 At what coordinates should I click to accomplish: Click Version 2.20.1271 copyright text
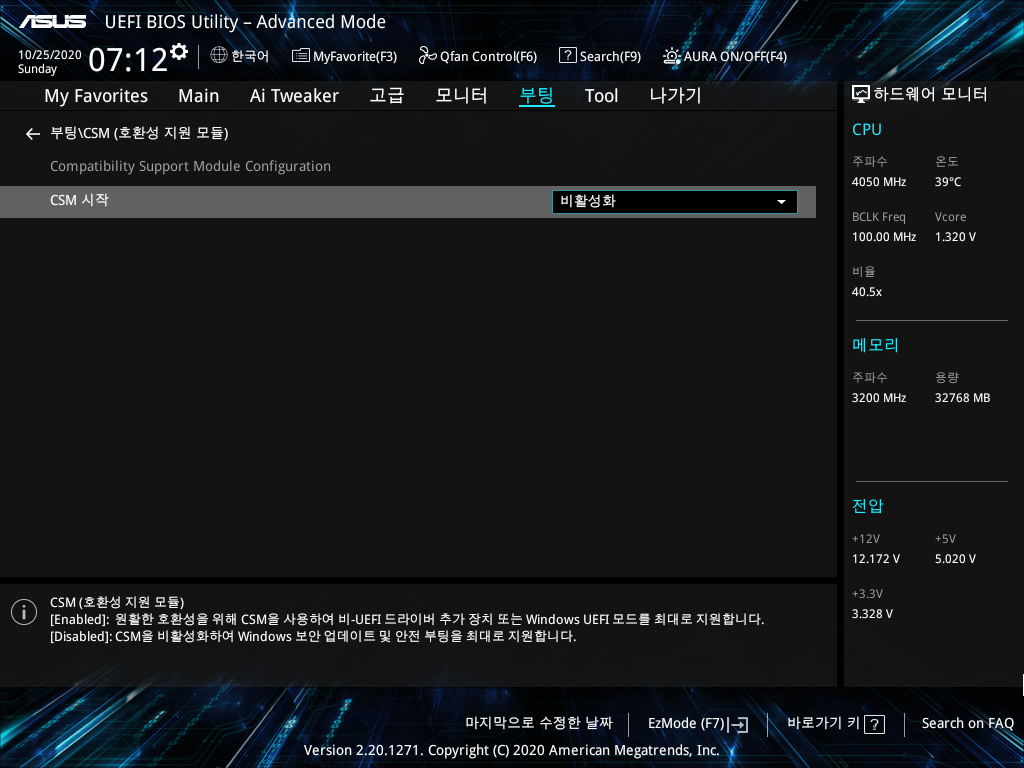click(x=511, y=750)
